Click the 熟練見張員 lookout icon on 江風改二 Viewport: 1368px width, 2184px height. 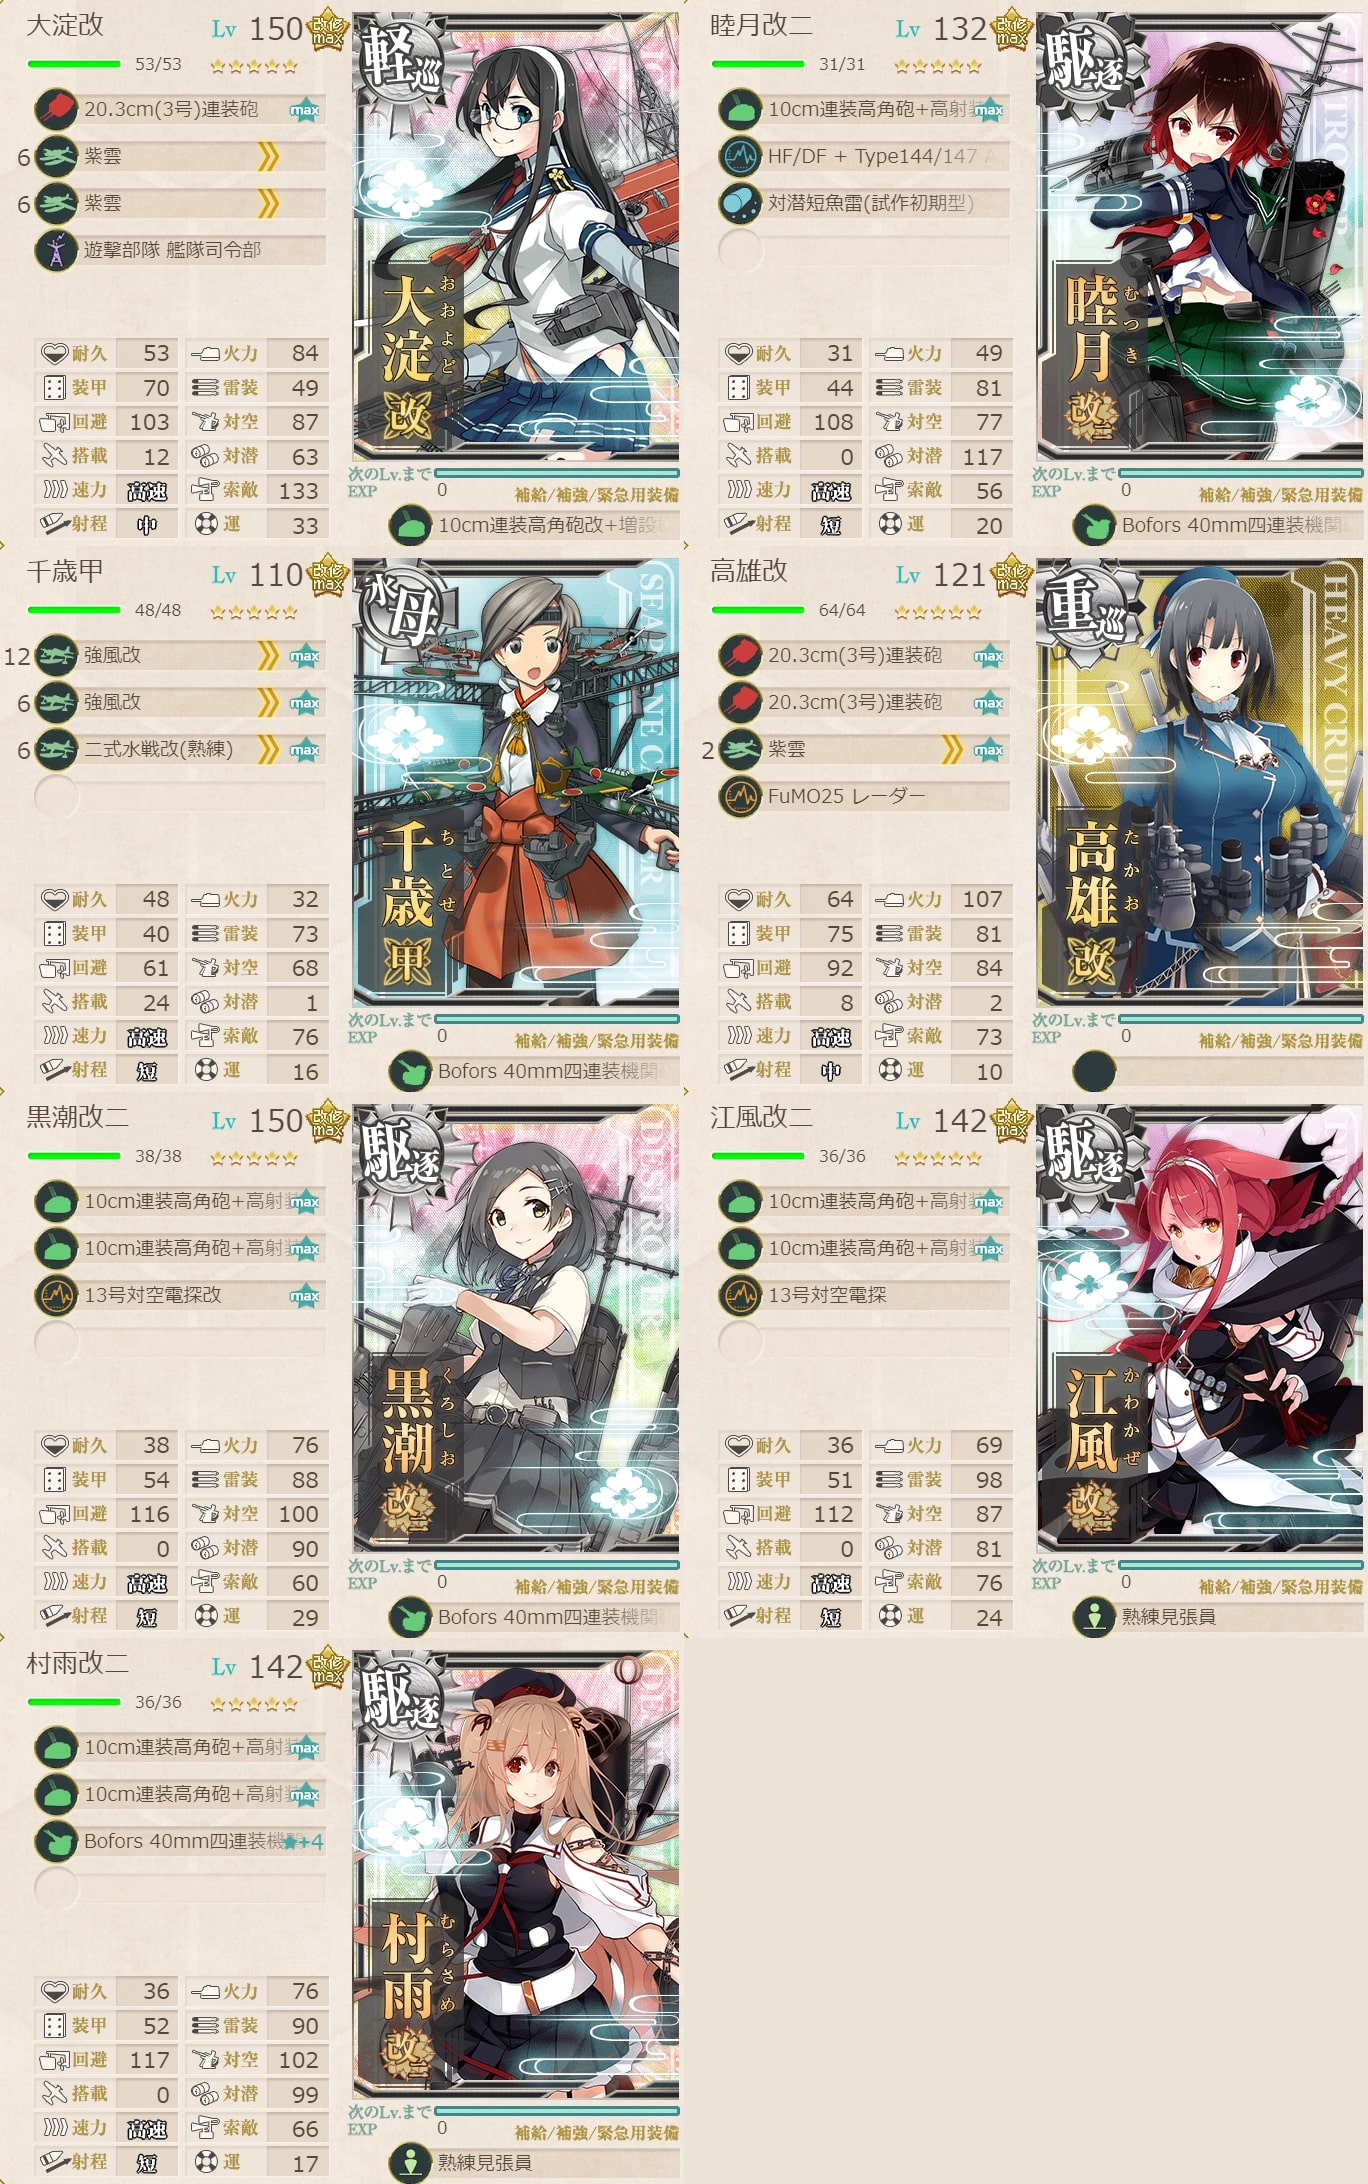pos(1094,1617)
